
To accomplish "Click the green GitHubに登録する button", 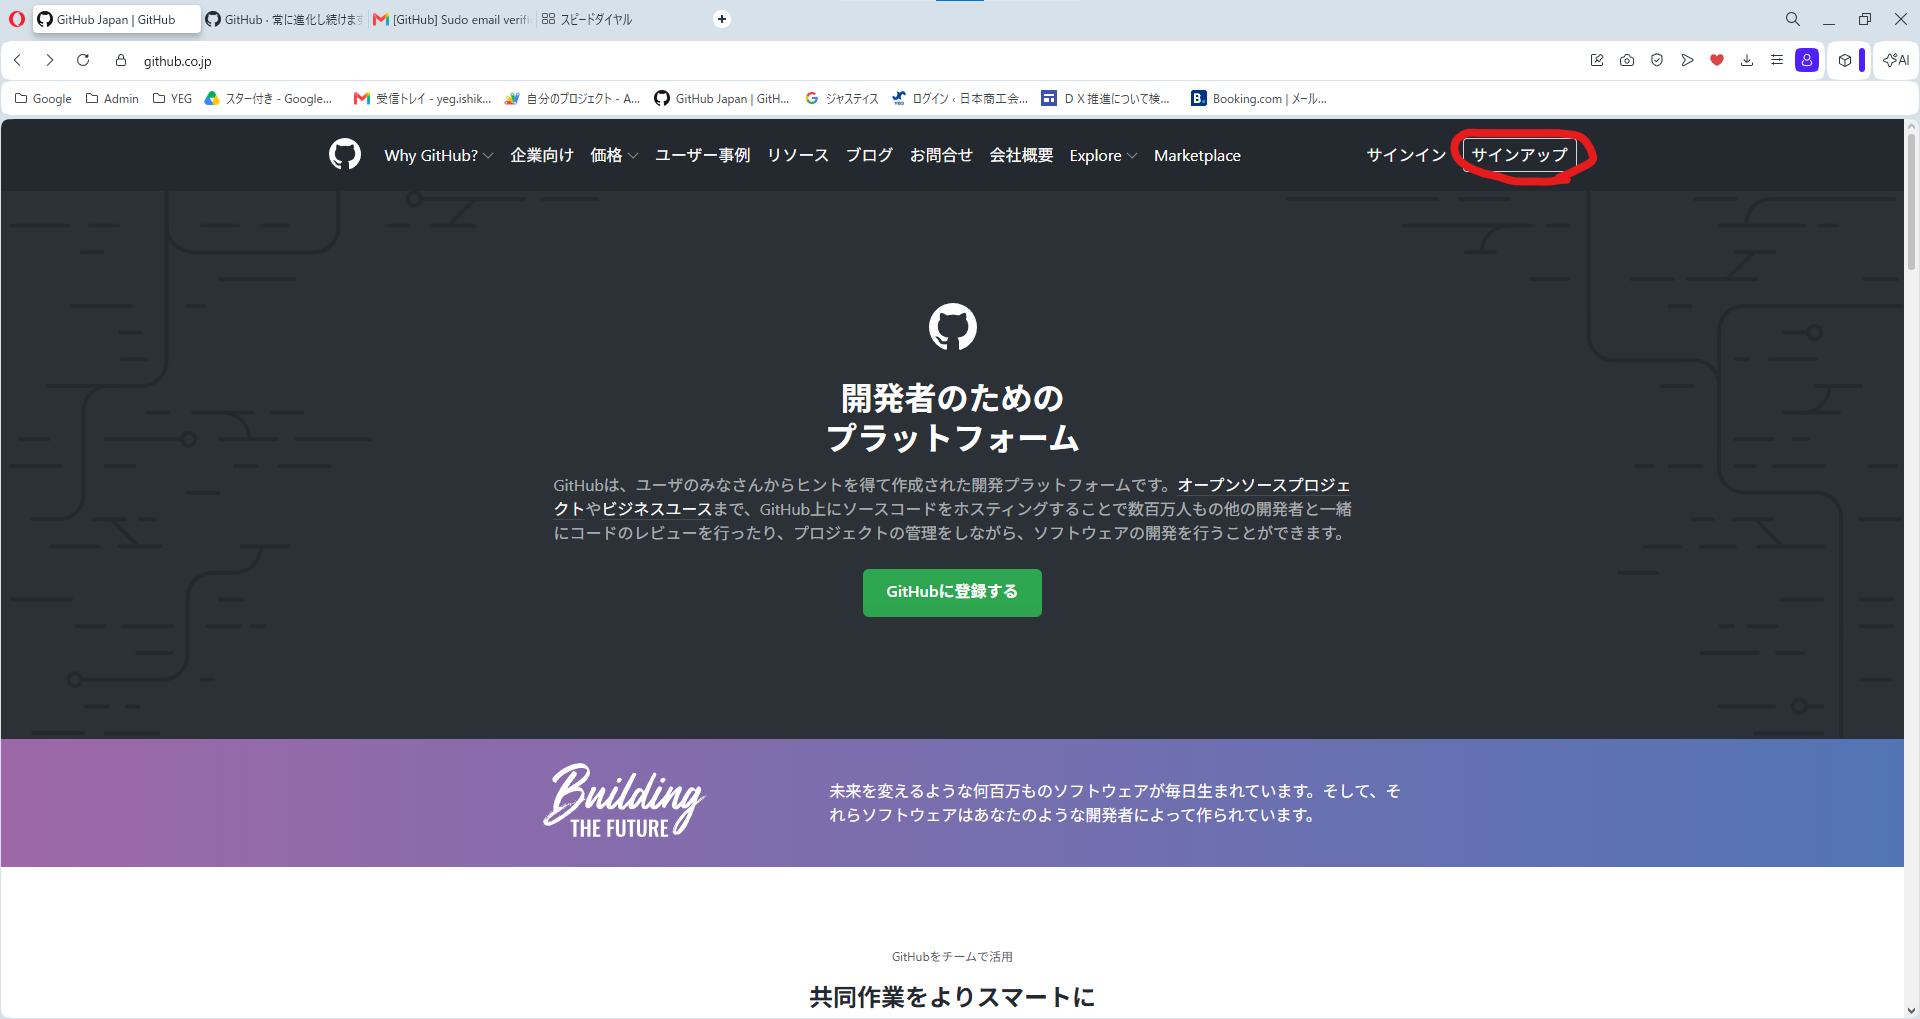I will click(x=952, y=592).
